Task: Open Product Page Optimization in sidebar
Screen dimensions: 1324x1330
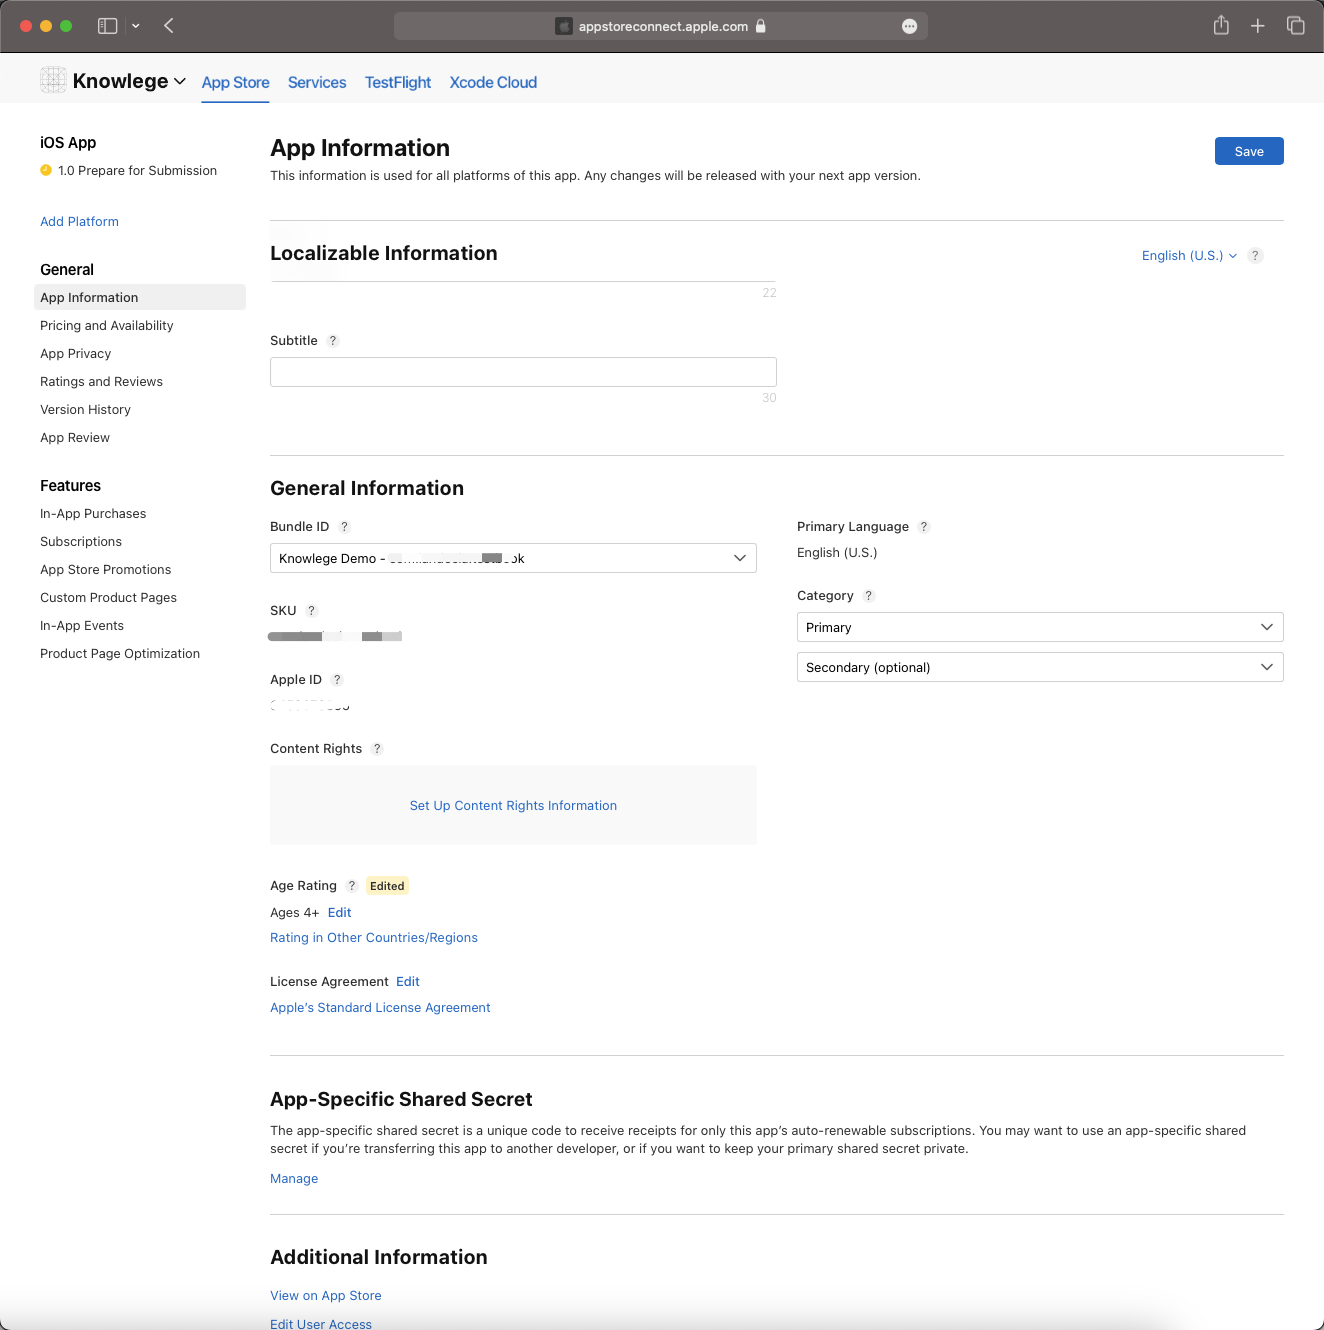Action: [120, 654]
